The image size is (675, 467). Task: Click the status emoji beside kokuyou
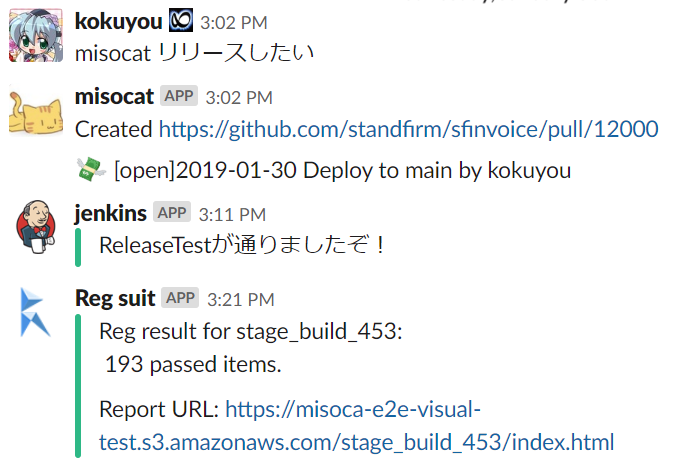[x=180, y=21]
